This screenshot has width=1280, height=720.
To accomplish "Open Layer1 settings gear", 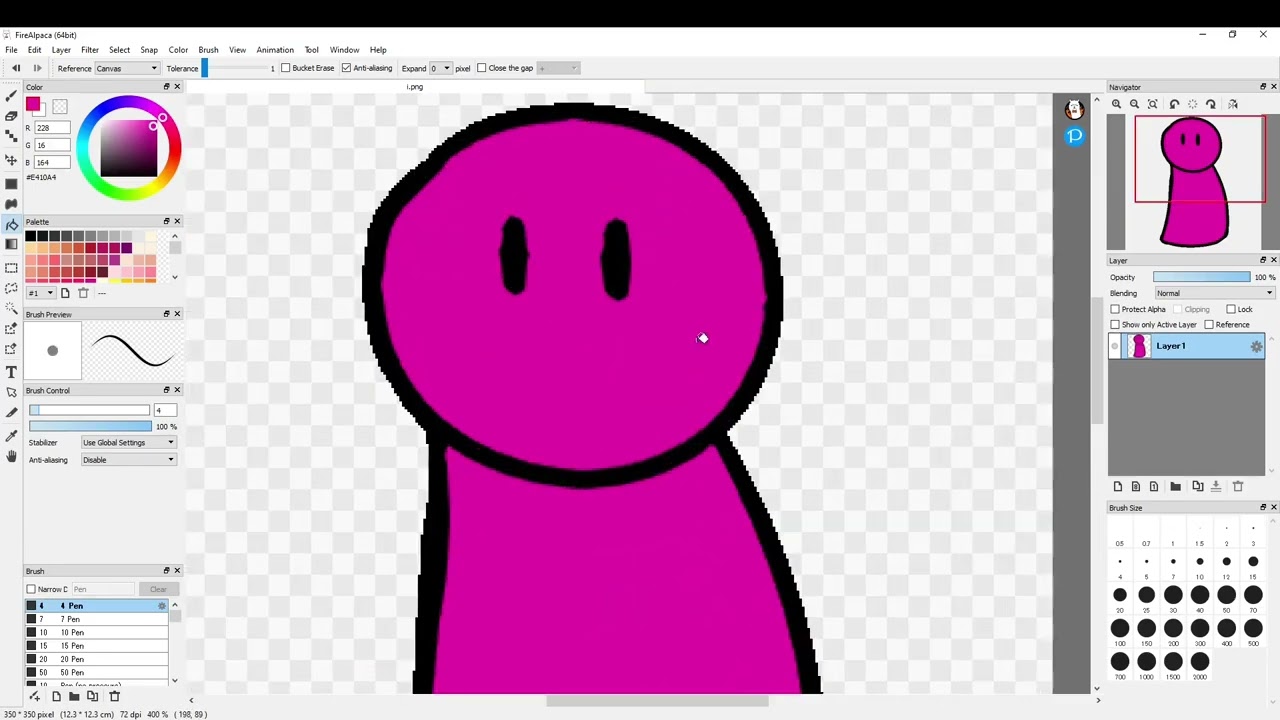I will tap(1256, 346).
